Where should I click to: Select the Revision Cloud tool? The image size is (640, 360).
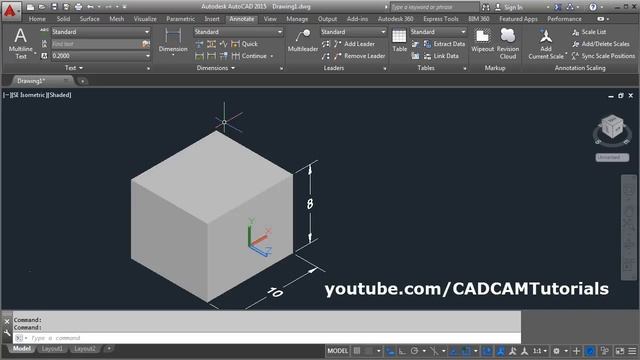[x=508, y=44]
